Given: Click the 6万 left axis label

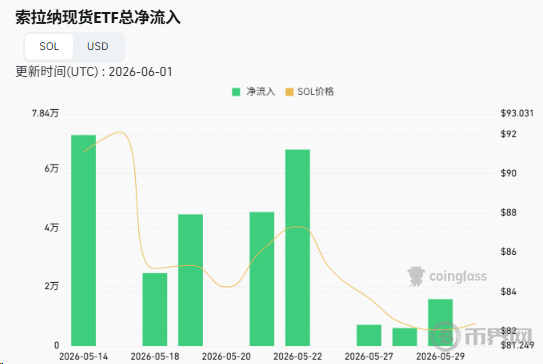Looking at the screenshot, I should 51,169.
